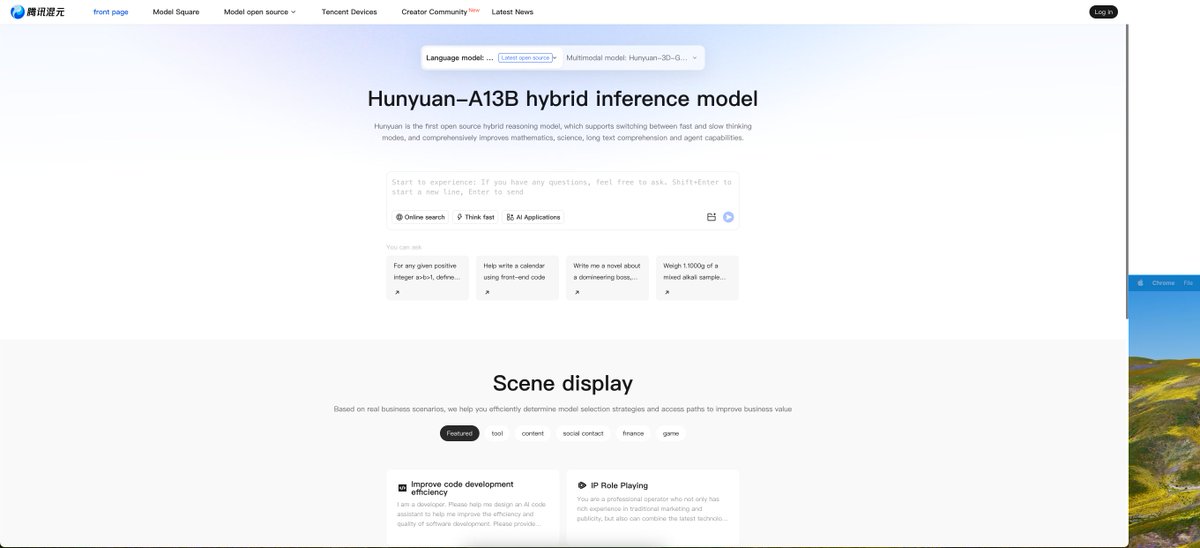Click the Log in button
Viewport: 1200px width, 548px height.
[1103, 12]
